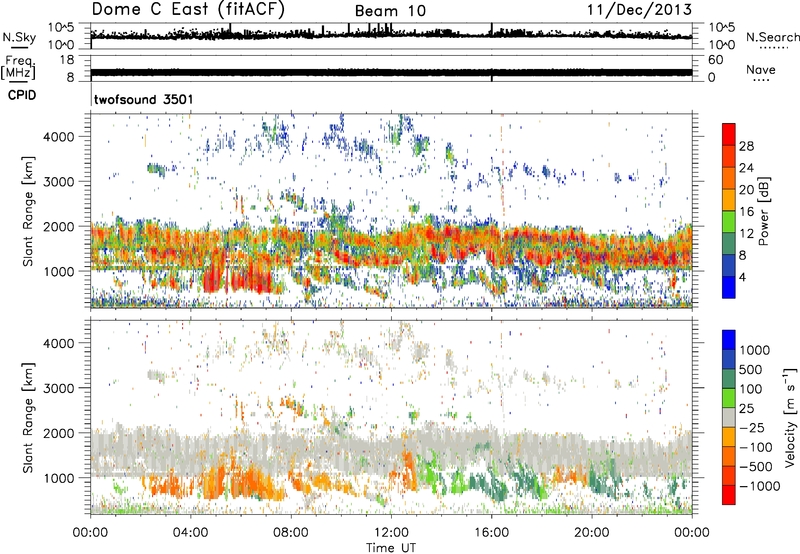Click the 'N.Sky' legend label

(19, 37)
